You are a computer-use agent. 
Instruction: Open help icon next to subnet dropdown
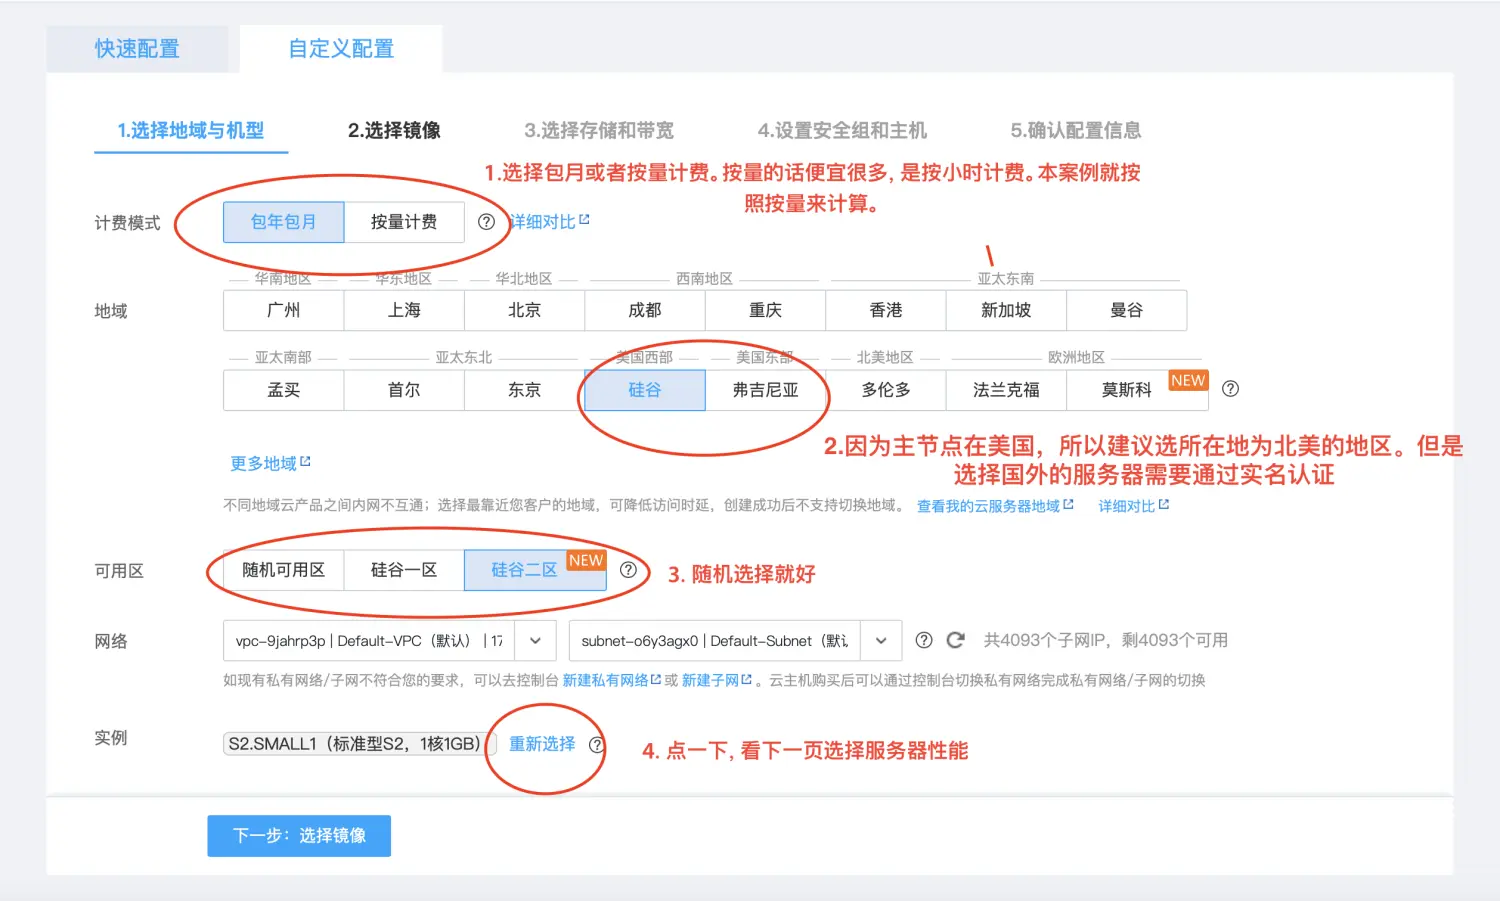(924, 640)
